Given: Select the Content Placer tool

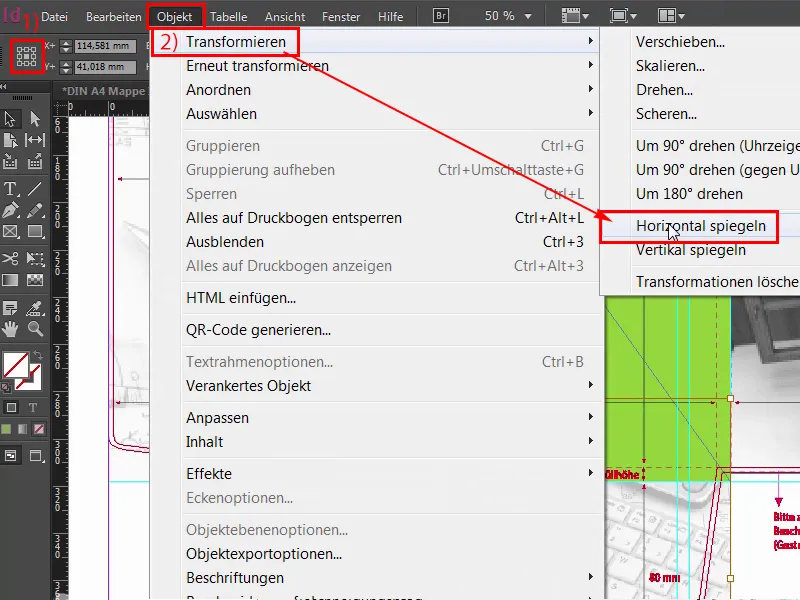Looking at the screenshot, I should (35, 161).
